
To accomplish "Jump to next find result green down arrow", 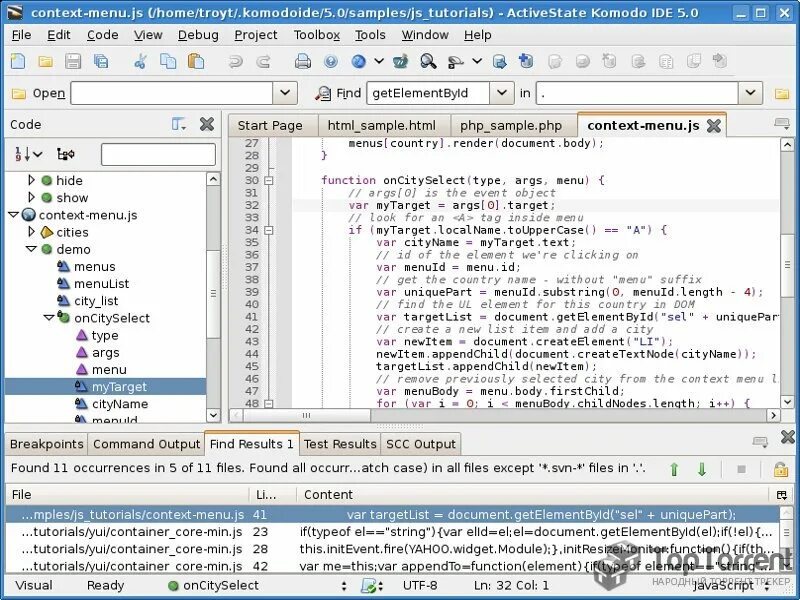I will pos(702,469).
